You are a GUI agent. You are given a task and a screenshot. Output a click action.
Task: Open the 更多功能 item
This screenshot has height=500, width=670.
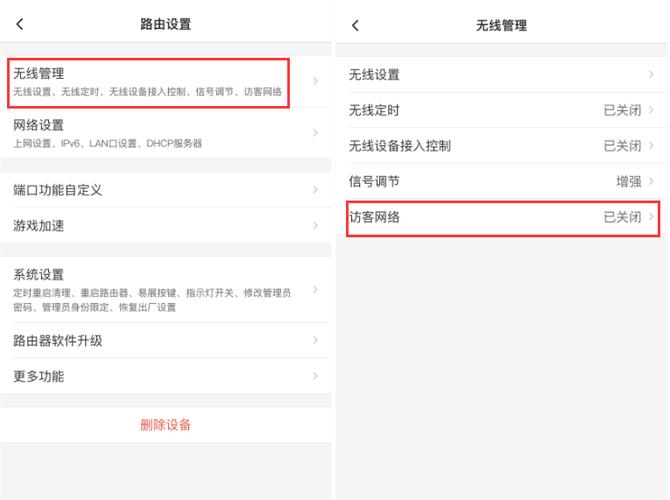pyautogui.click(x=38, y=376)
